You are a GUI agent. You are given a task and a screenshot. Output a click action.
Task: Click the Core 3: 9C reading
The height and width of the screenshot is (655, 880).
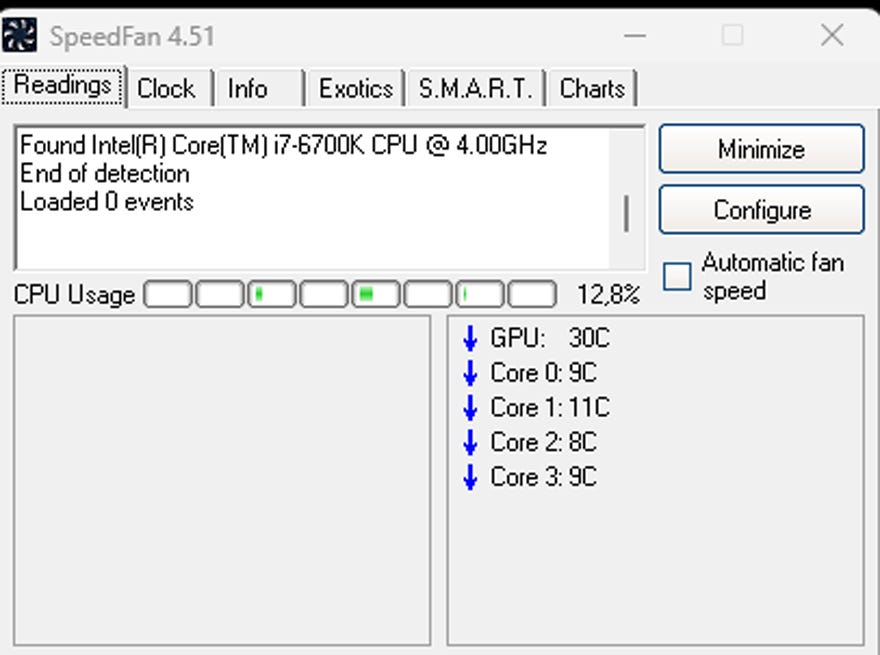click(543, 477)
